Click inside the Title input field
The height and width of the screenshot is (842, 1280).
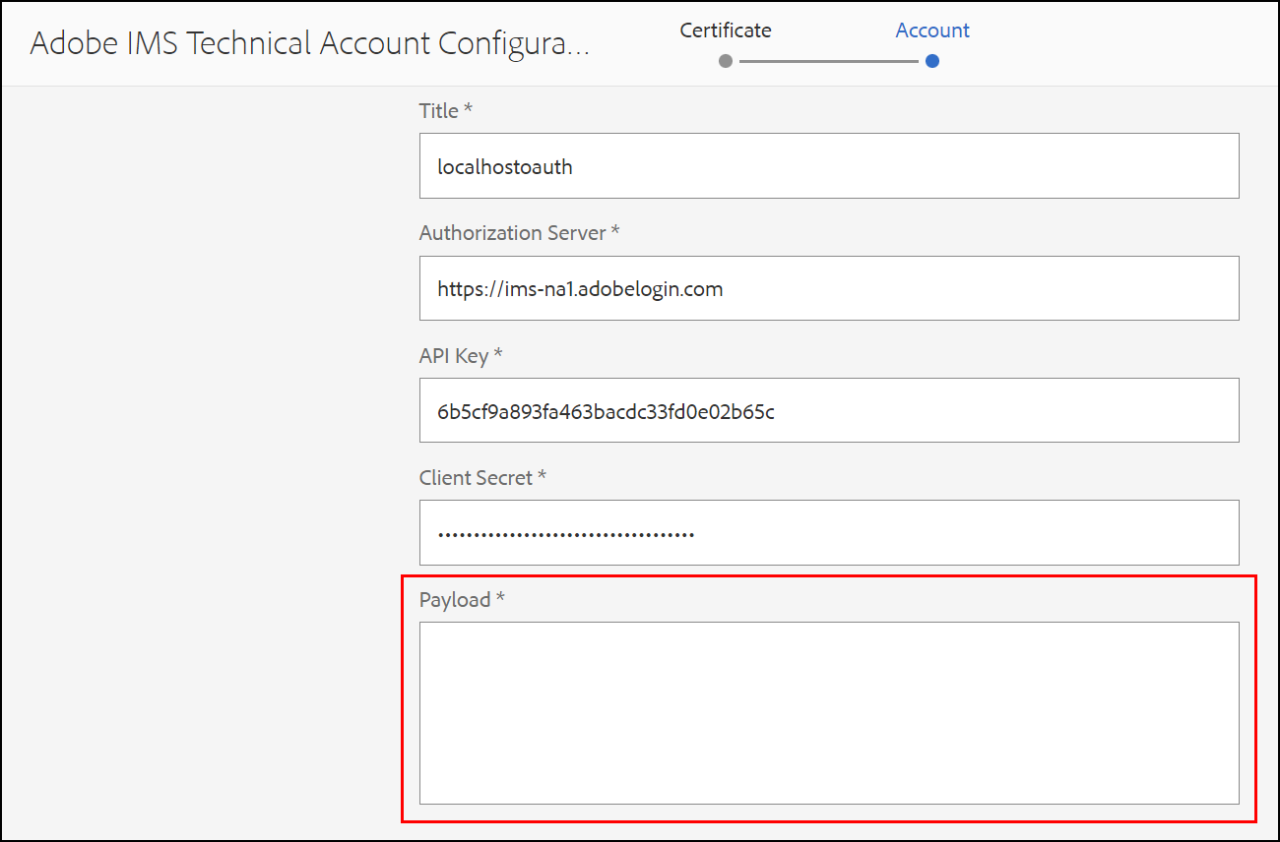click(x=828, y=166)
